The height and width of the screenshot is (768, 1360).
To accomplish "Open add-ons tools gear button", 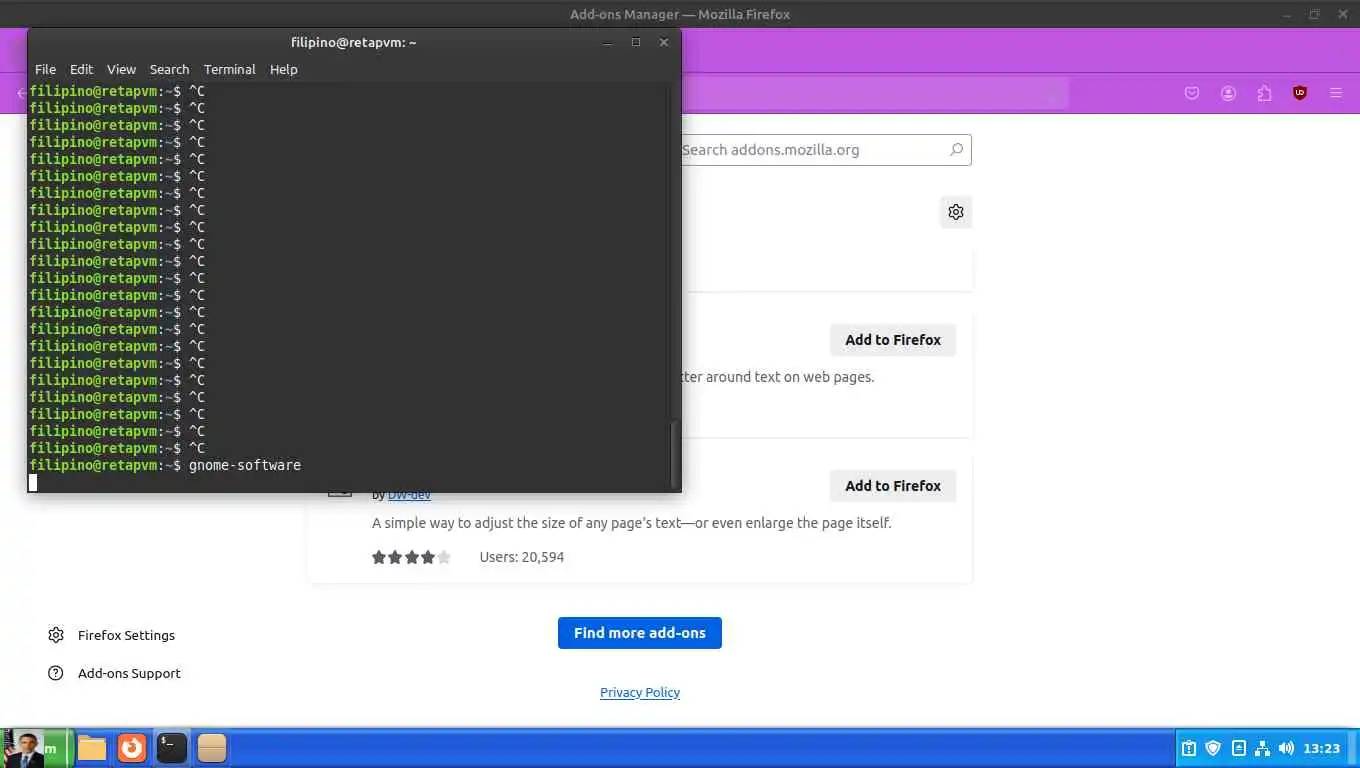I will pyautogui.click(x=956, y=212).
